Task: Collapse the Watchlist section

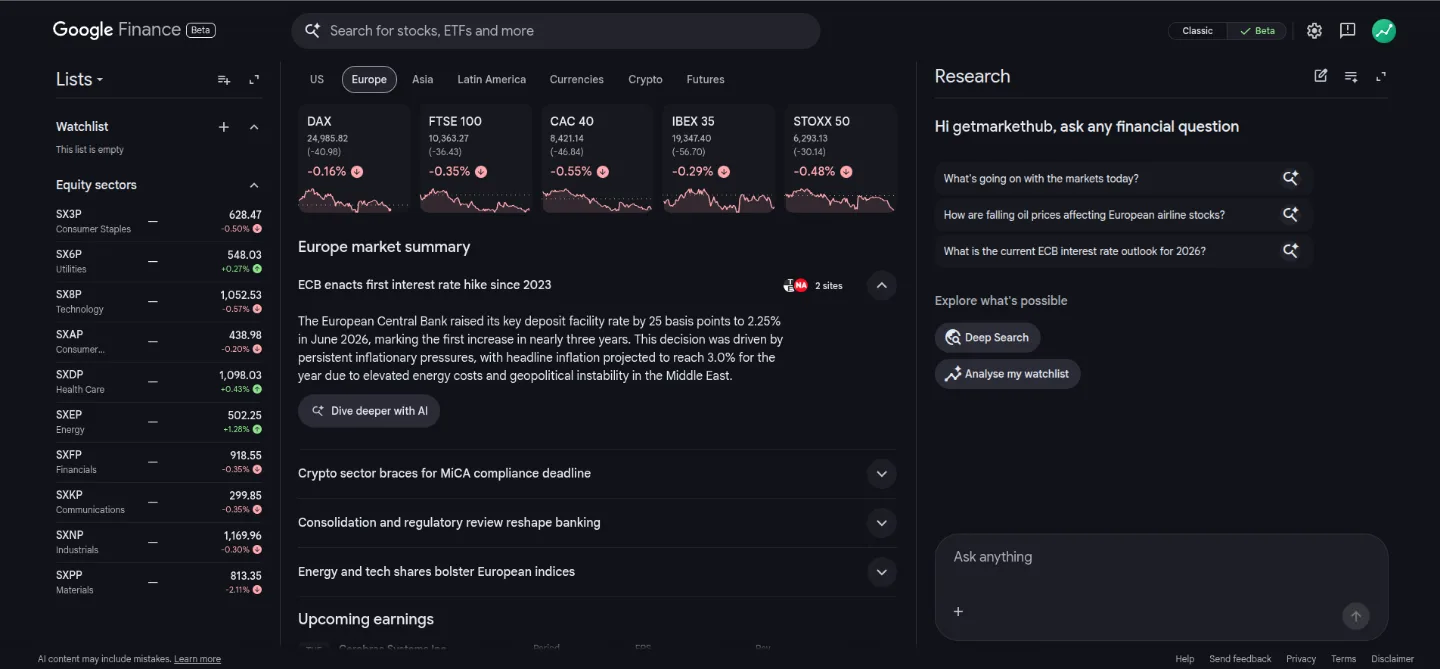Action: click(x=254, y=127)
